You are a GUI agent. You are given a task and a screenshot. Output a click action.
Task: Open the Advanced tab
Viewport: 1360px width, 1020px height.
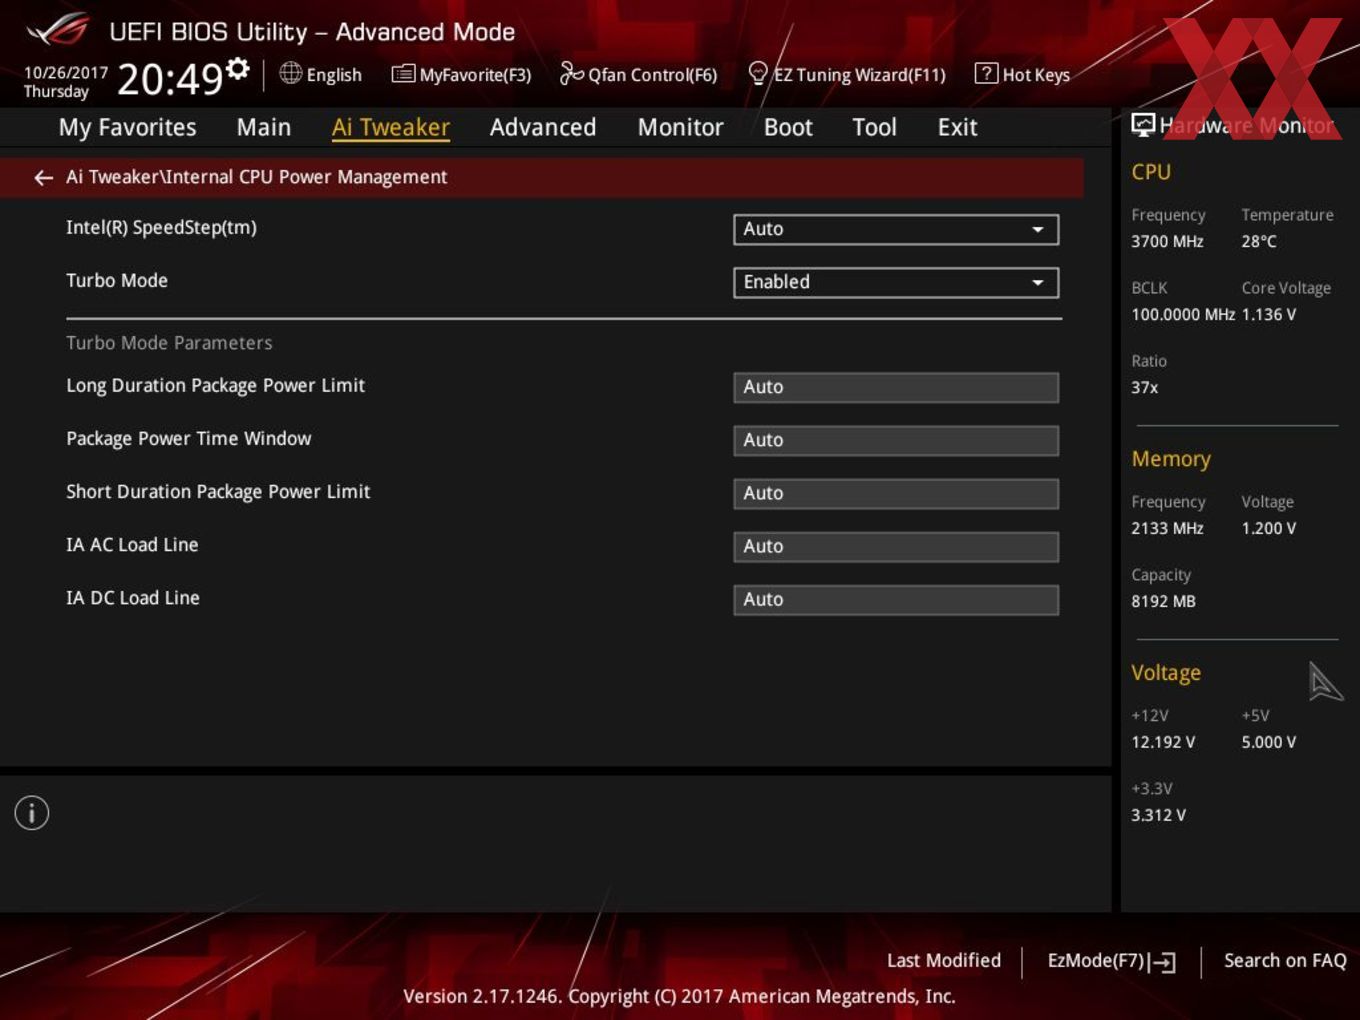click(x=543, y=127)
